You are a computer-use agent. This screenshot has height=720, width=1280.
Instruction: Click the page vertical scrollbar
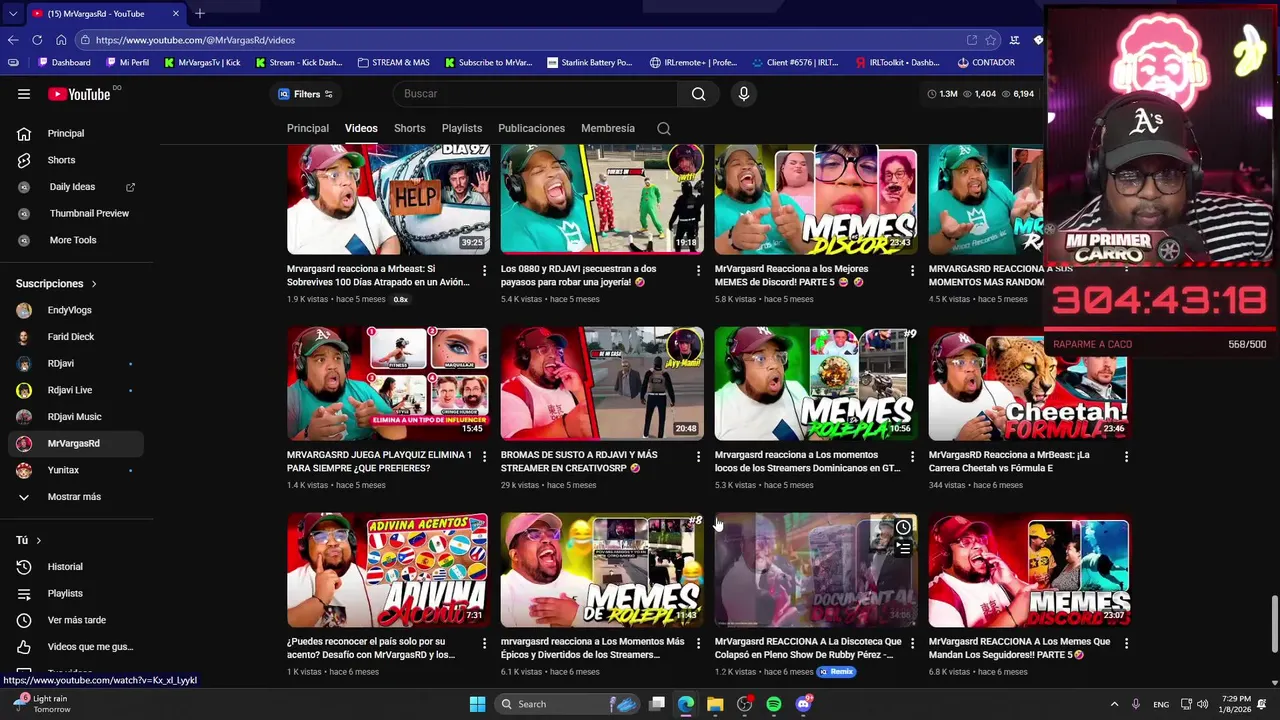coord(1274,624)
